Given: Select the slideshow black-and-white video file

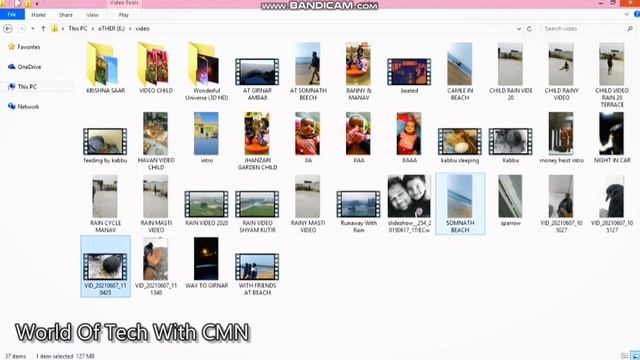Looking at the screenshot, I should [x=409, y=204].
